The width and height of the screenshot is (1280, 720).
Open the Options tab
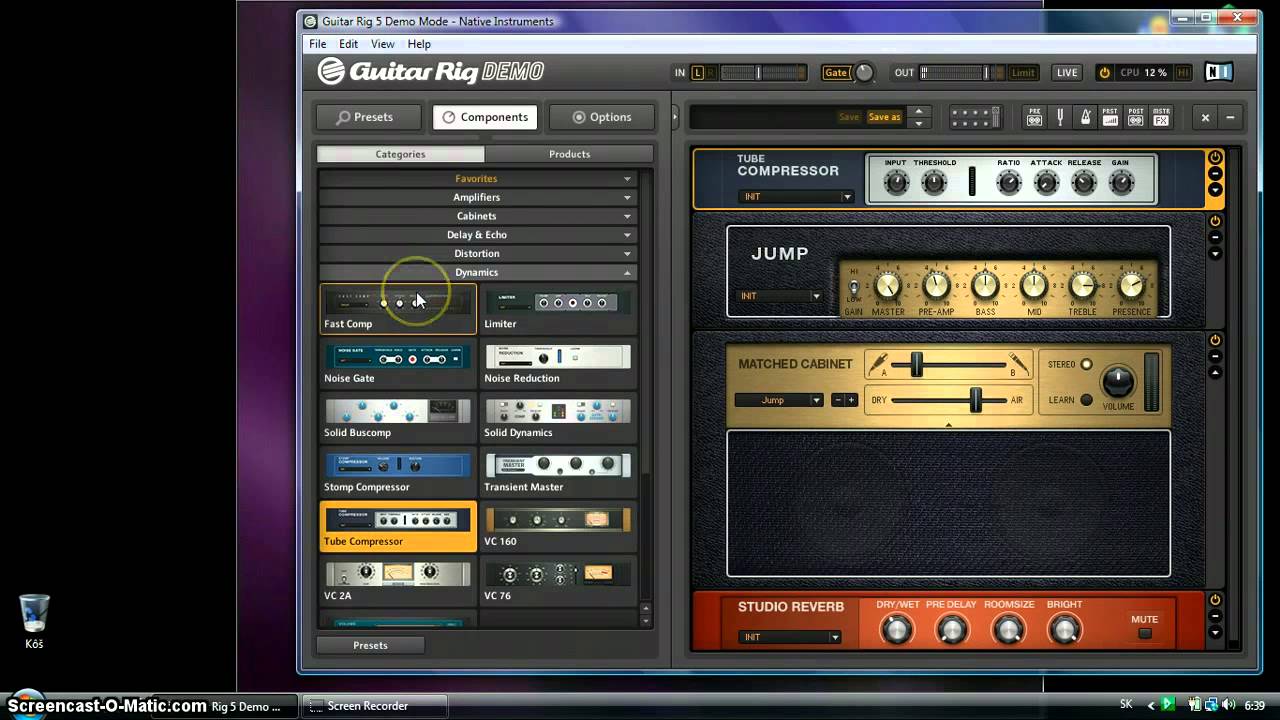tap(602, 117)
